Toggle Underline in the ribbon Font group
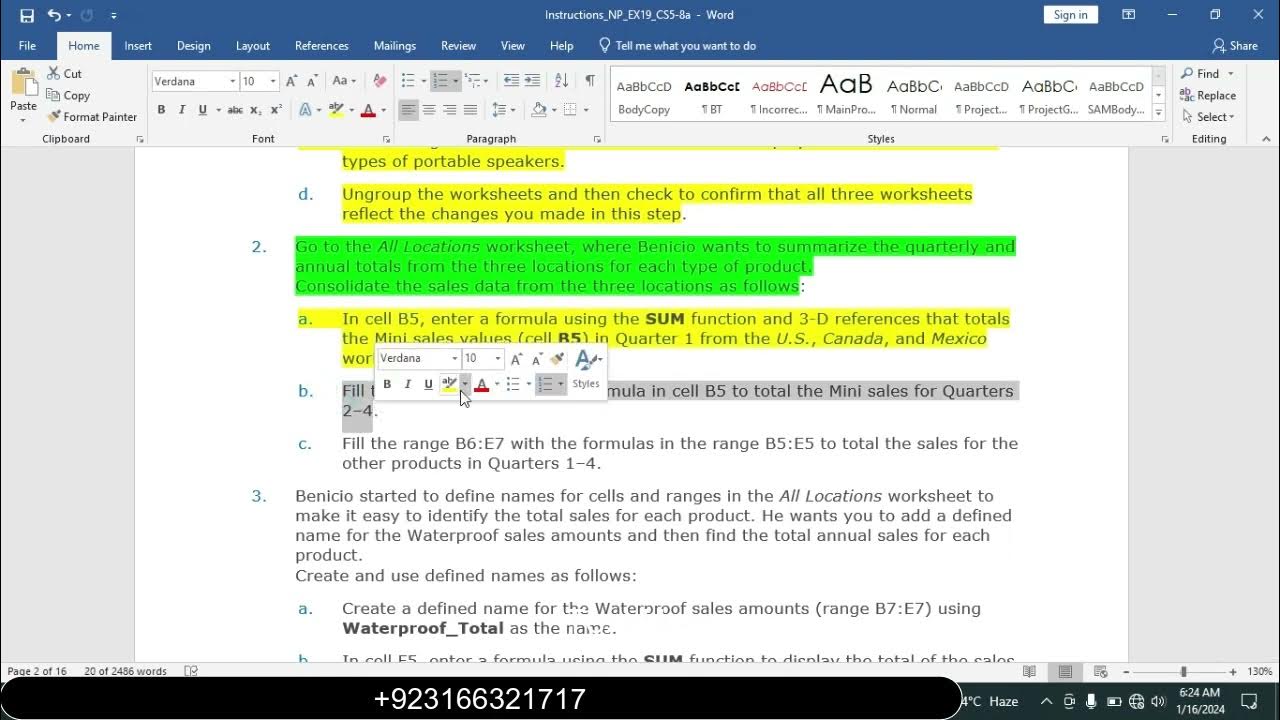 (202, 110)
